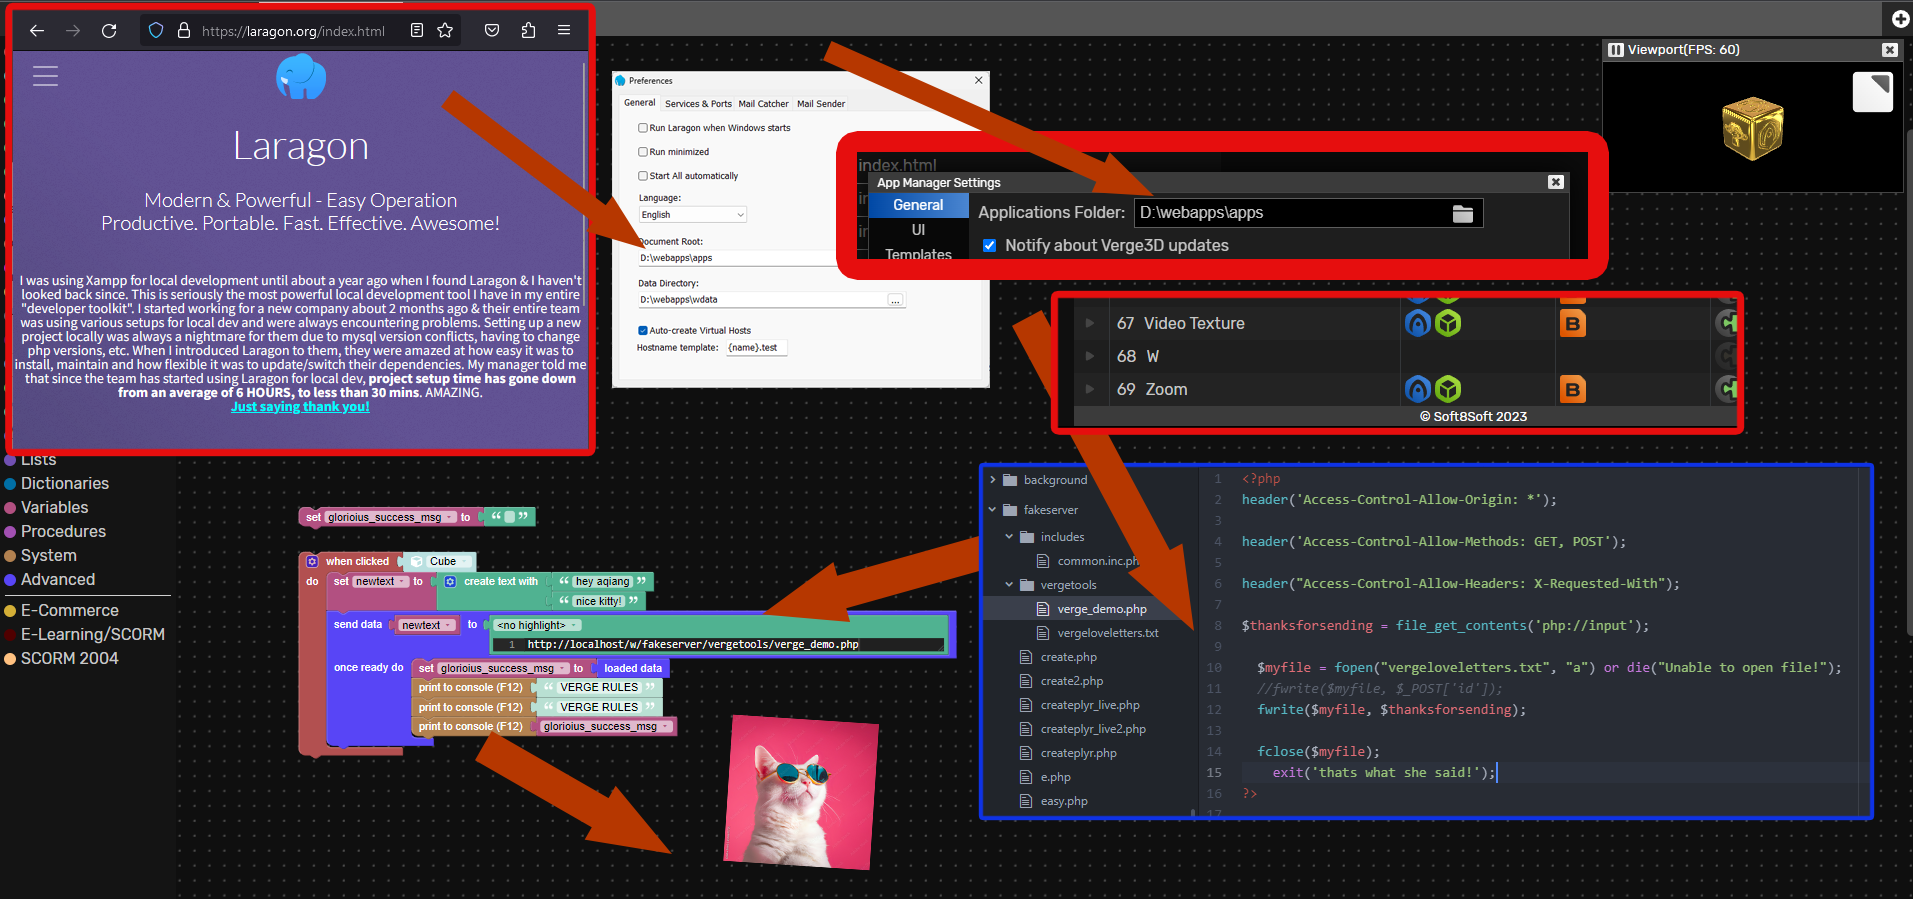The height and width of the screenshot is (899, 1913).
Task: Toggle the Viewport panel layout icon
Action: click(1616, 50)
